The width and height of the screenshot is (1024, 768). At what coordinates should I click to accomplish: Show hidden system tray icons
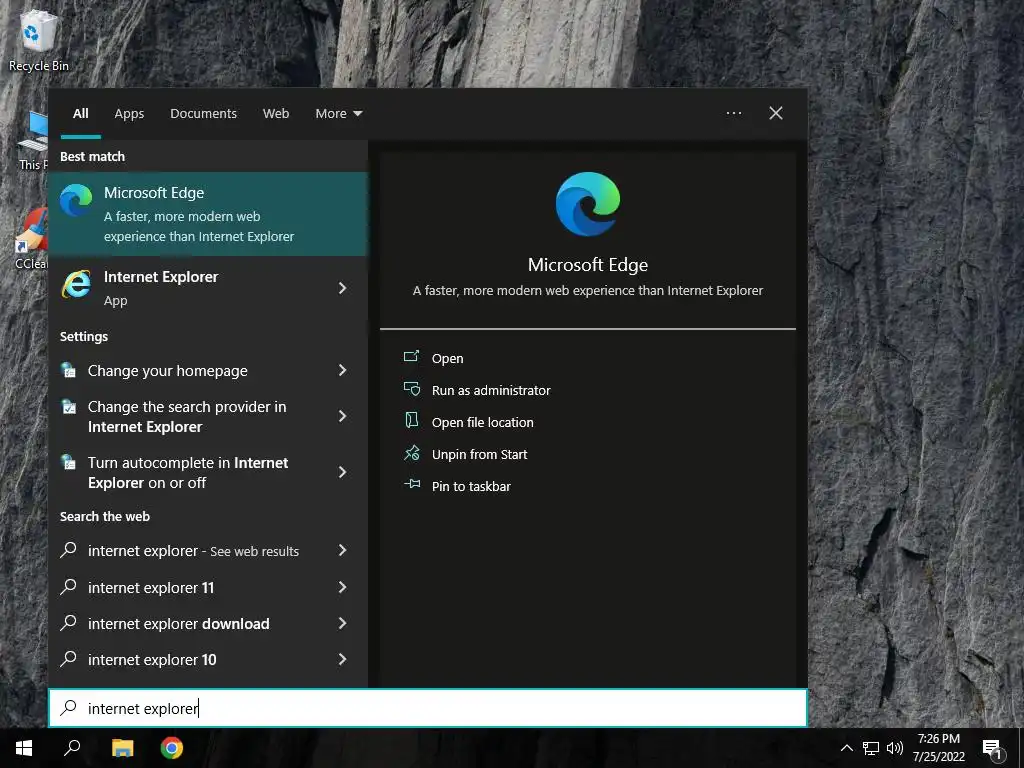tap(846, 748)
